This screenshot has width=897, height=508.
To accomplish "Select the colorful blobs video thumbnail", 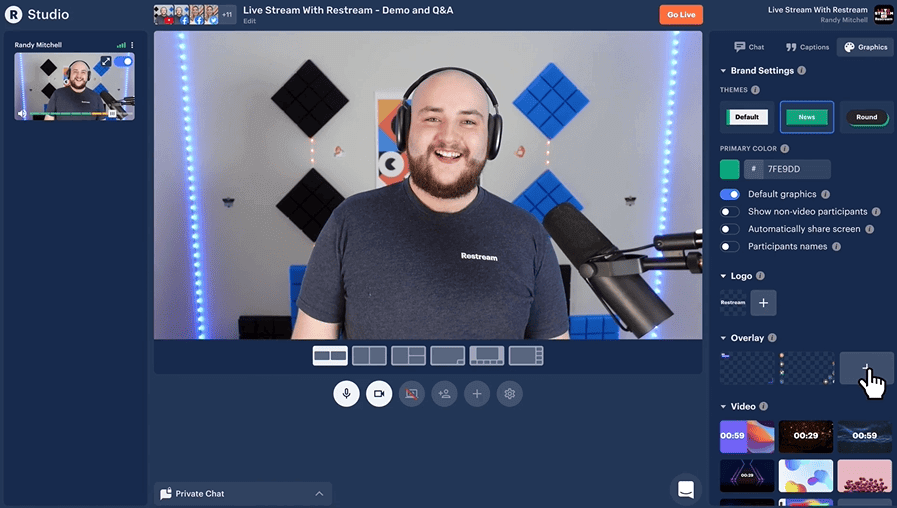I will coord(805,476).
